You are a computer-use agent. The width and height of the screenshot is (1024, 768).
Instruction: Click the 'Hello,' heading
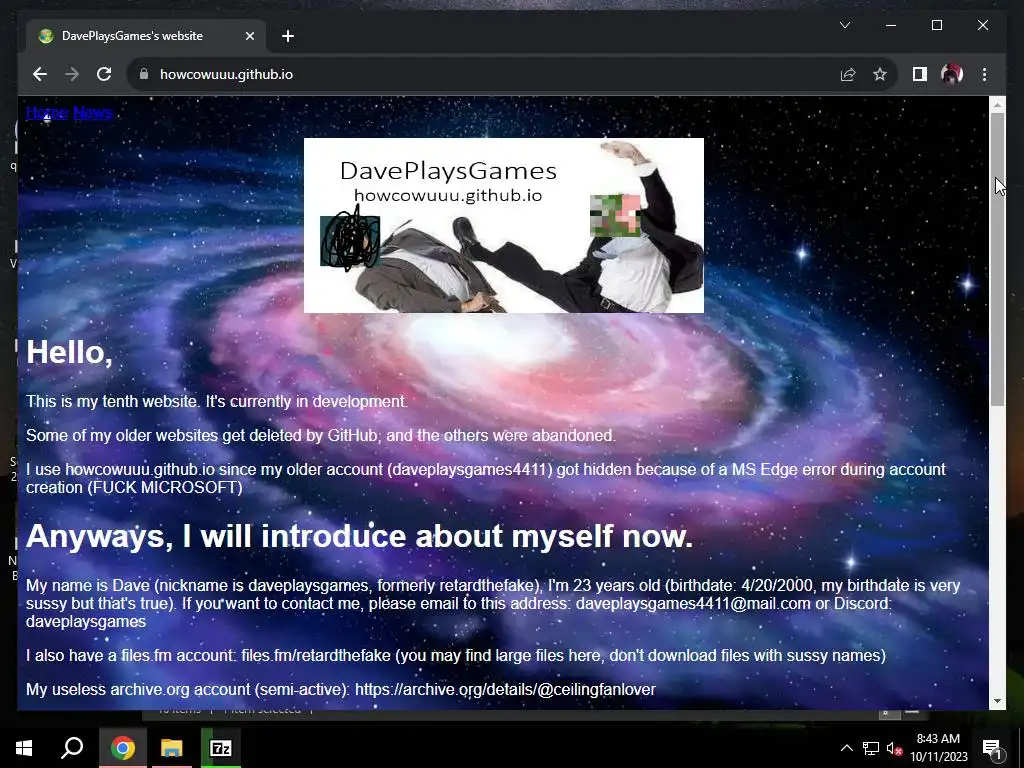[69, 353]
